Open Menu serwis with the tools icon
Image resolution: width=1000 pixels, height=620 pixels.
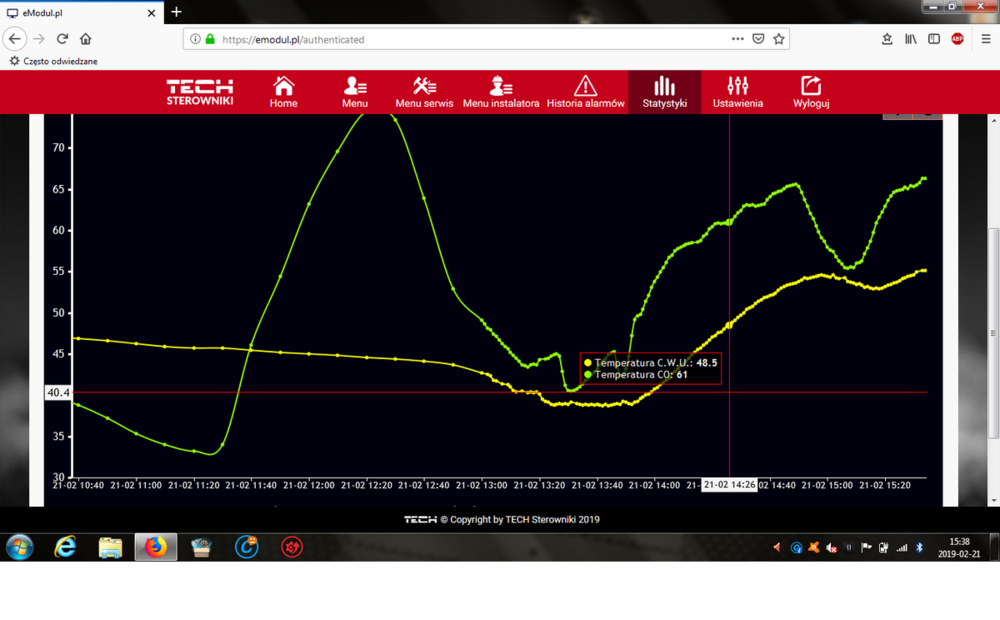pyautogui.click(x=424, y=92)
